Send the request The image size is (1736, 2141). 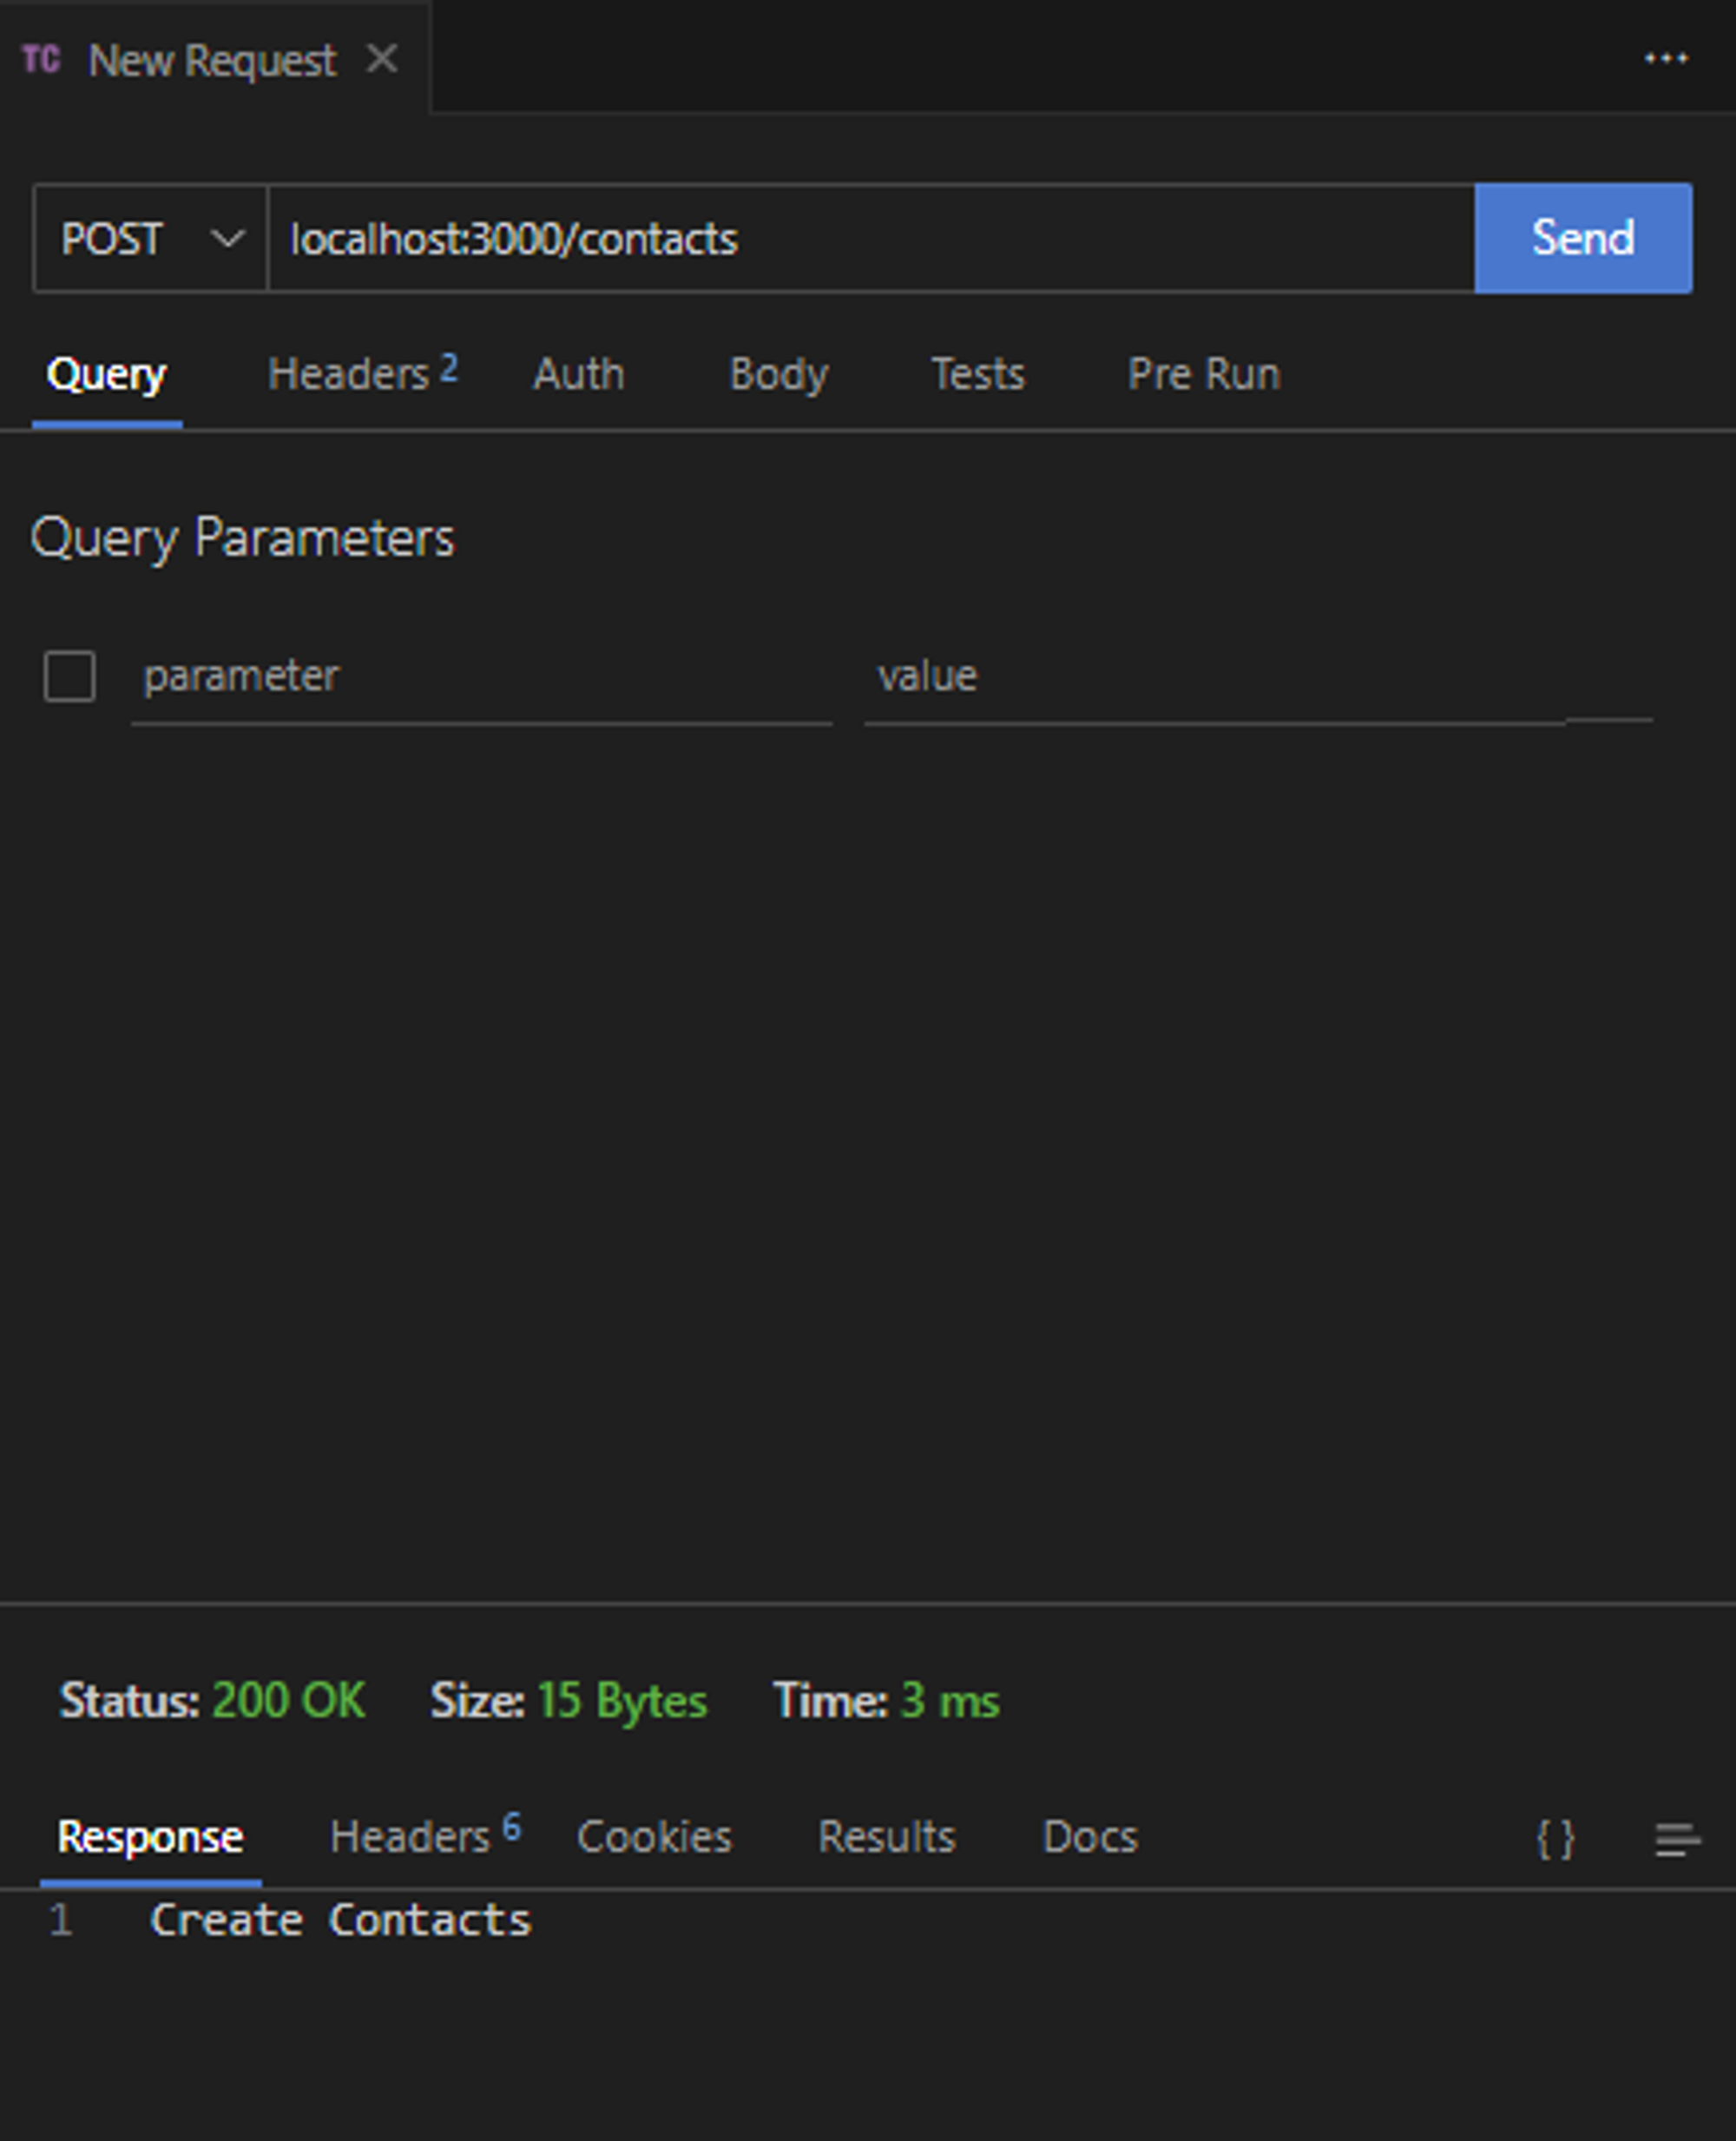point(1583,238)
